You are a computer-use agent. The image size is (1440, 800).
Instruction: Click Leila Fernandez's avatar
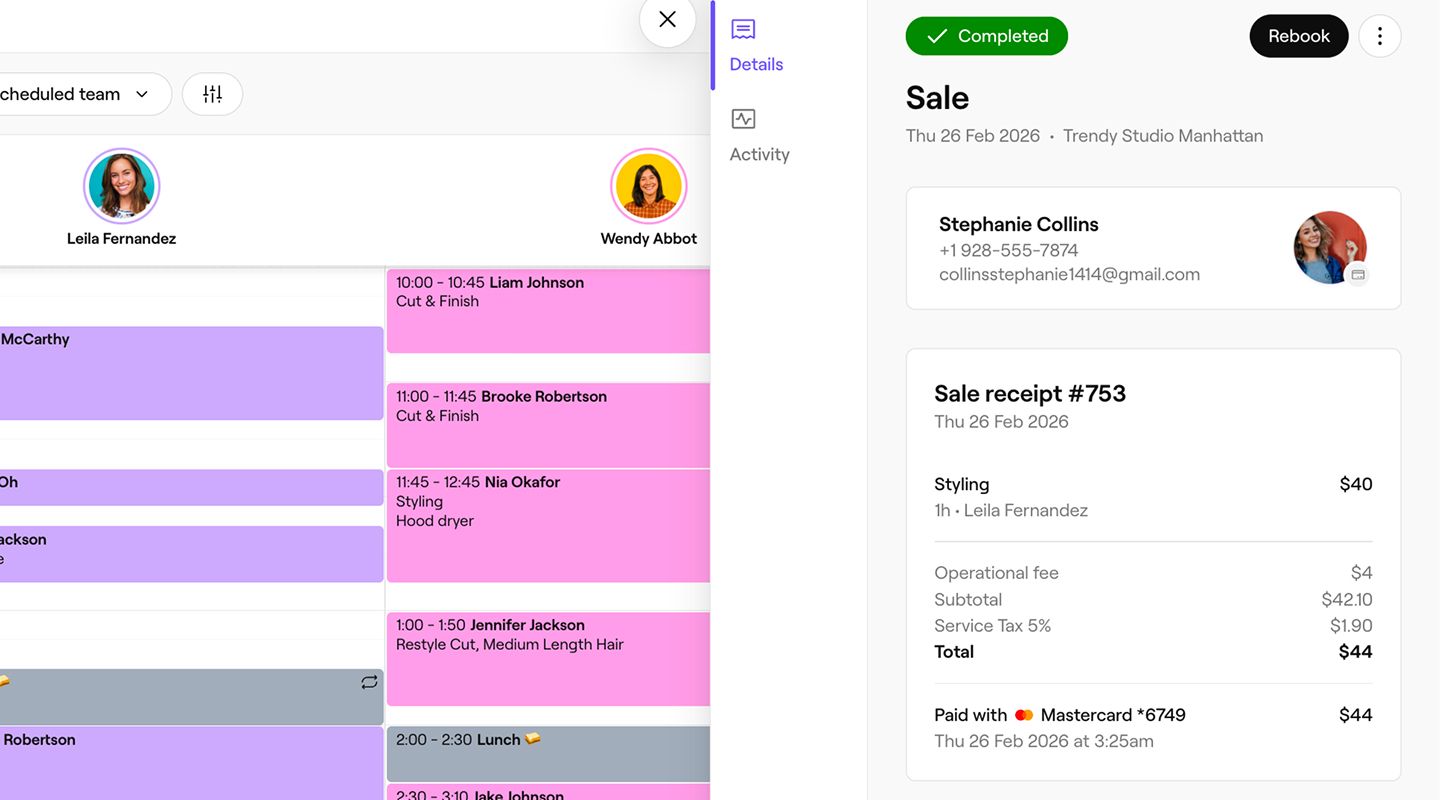tap(122, 186)
